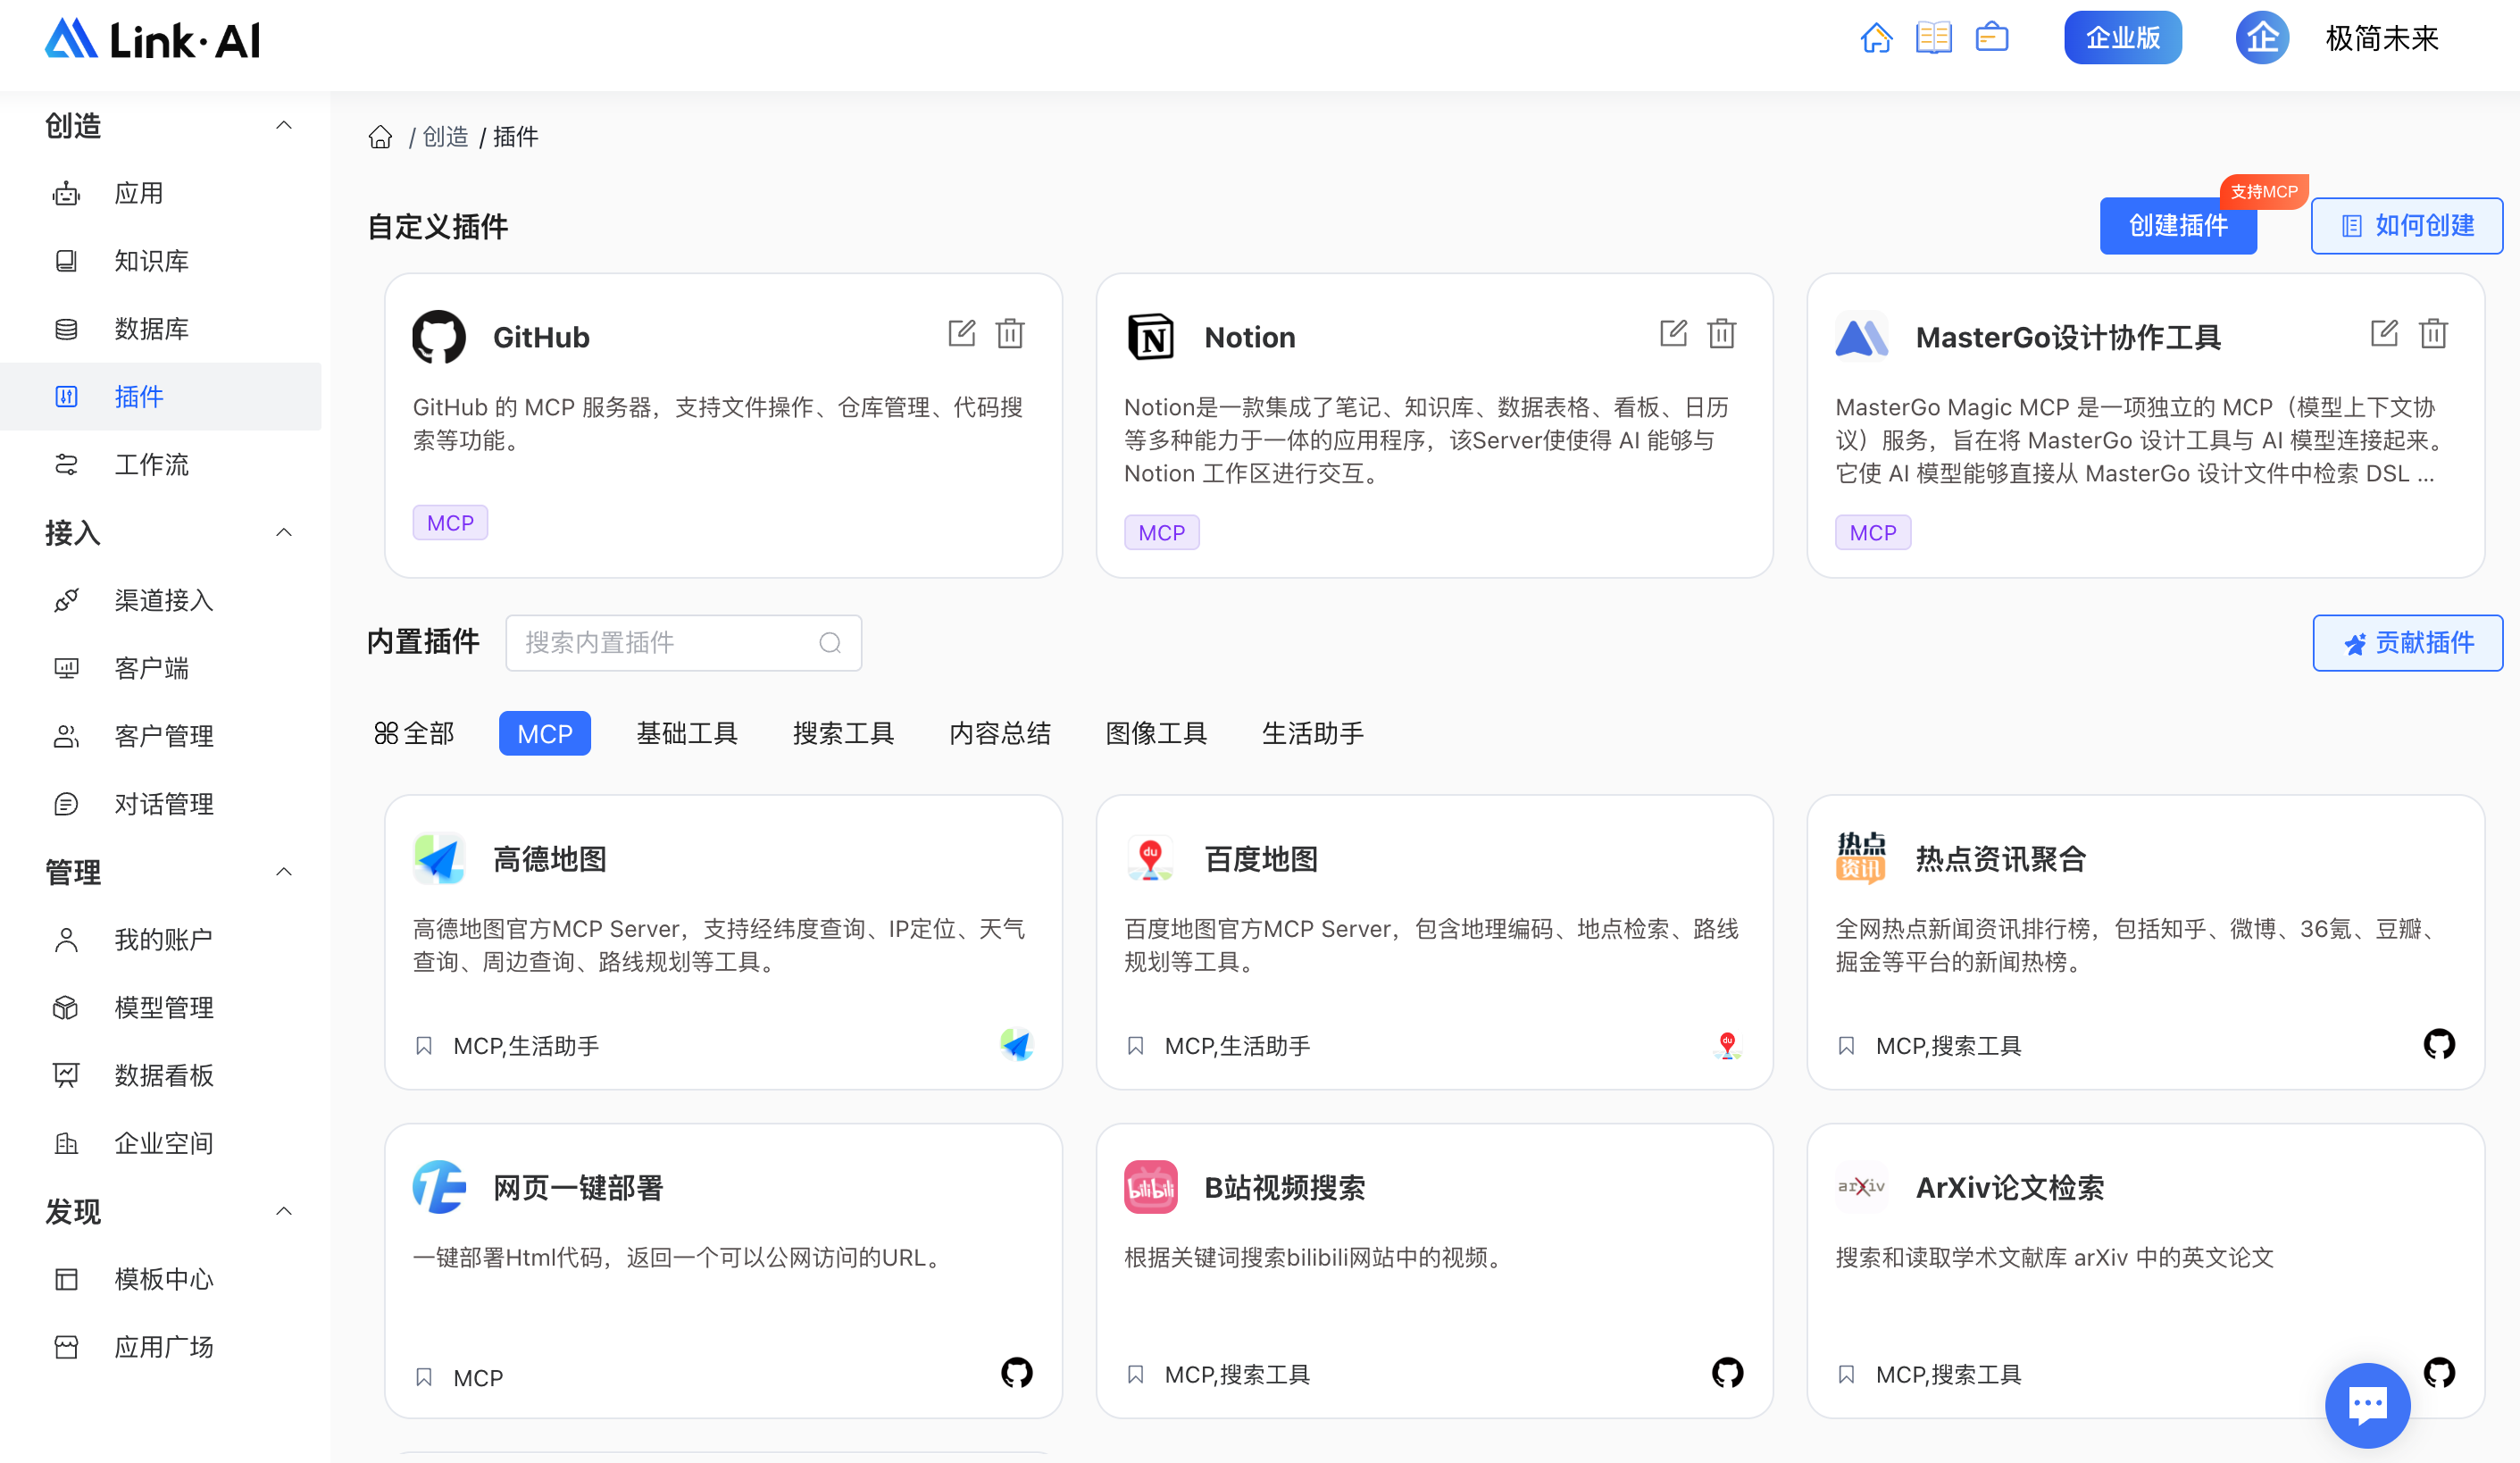Viewport: 2520px width, 1463px height.
Task: Delete the GitHub plugin
Action: click(1010, 333)
